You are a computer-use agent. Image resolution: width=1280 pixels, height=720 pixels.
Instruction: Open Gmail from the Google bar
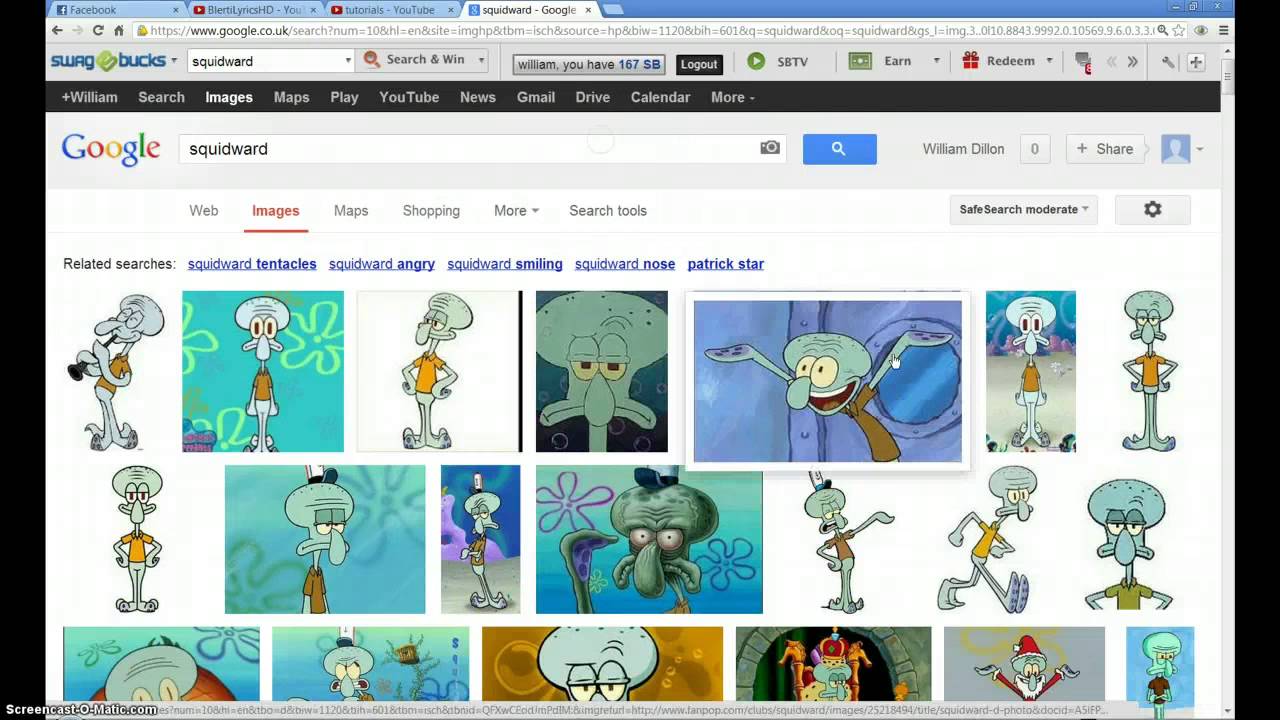[x=536, y=97]
